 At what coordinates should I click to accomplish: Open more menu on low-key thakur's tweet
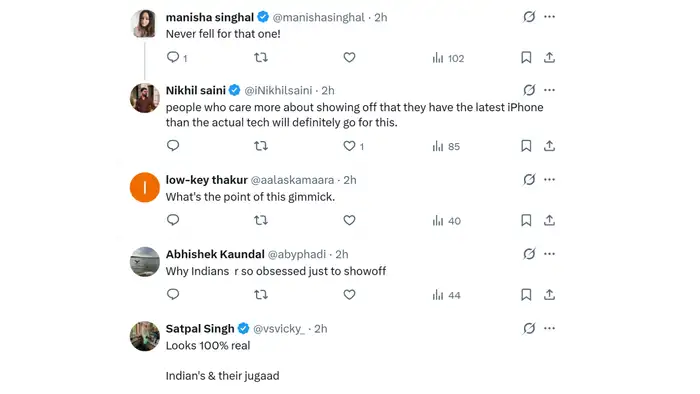tap(550, 179)
